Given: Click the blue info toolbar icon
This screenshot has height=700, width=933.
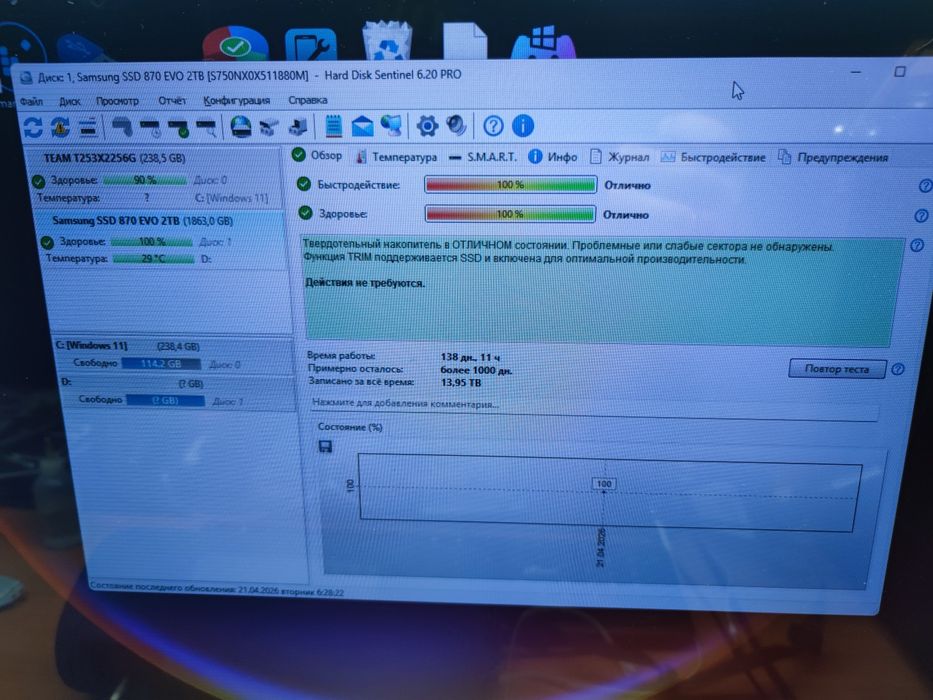Looking at the screenshot, I should [522, 126].
